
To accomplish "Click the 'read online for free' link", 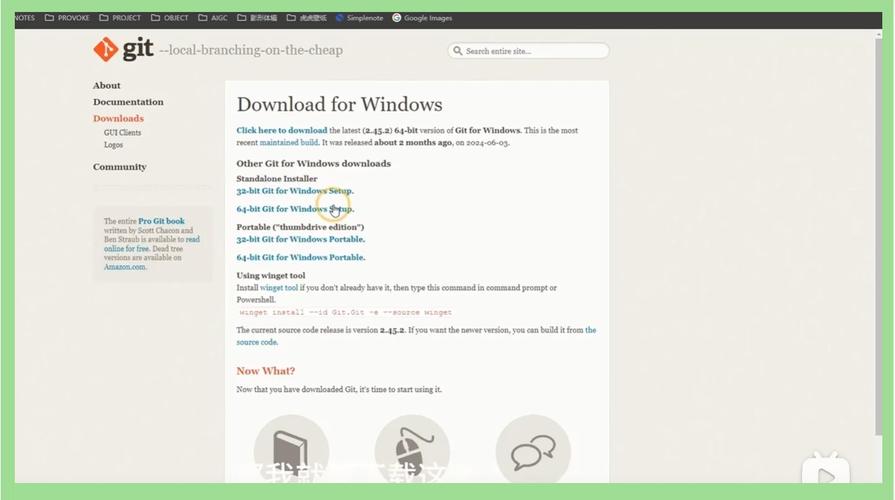I will point(152,244).
